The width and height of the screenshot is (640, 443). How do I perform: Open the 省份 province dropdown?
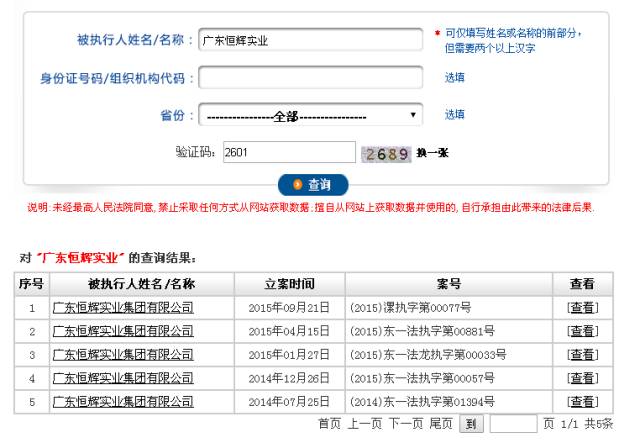pyautogui.click(x=311, y=115)
